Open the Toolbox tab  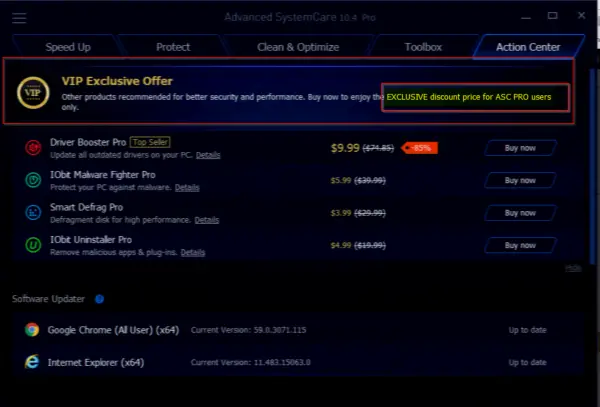point(423,47)
